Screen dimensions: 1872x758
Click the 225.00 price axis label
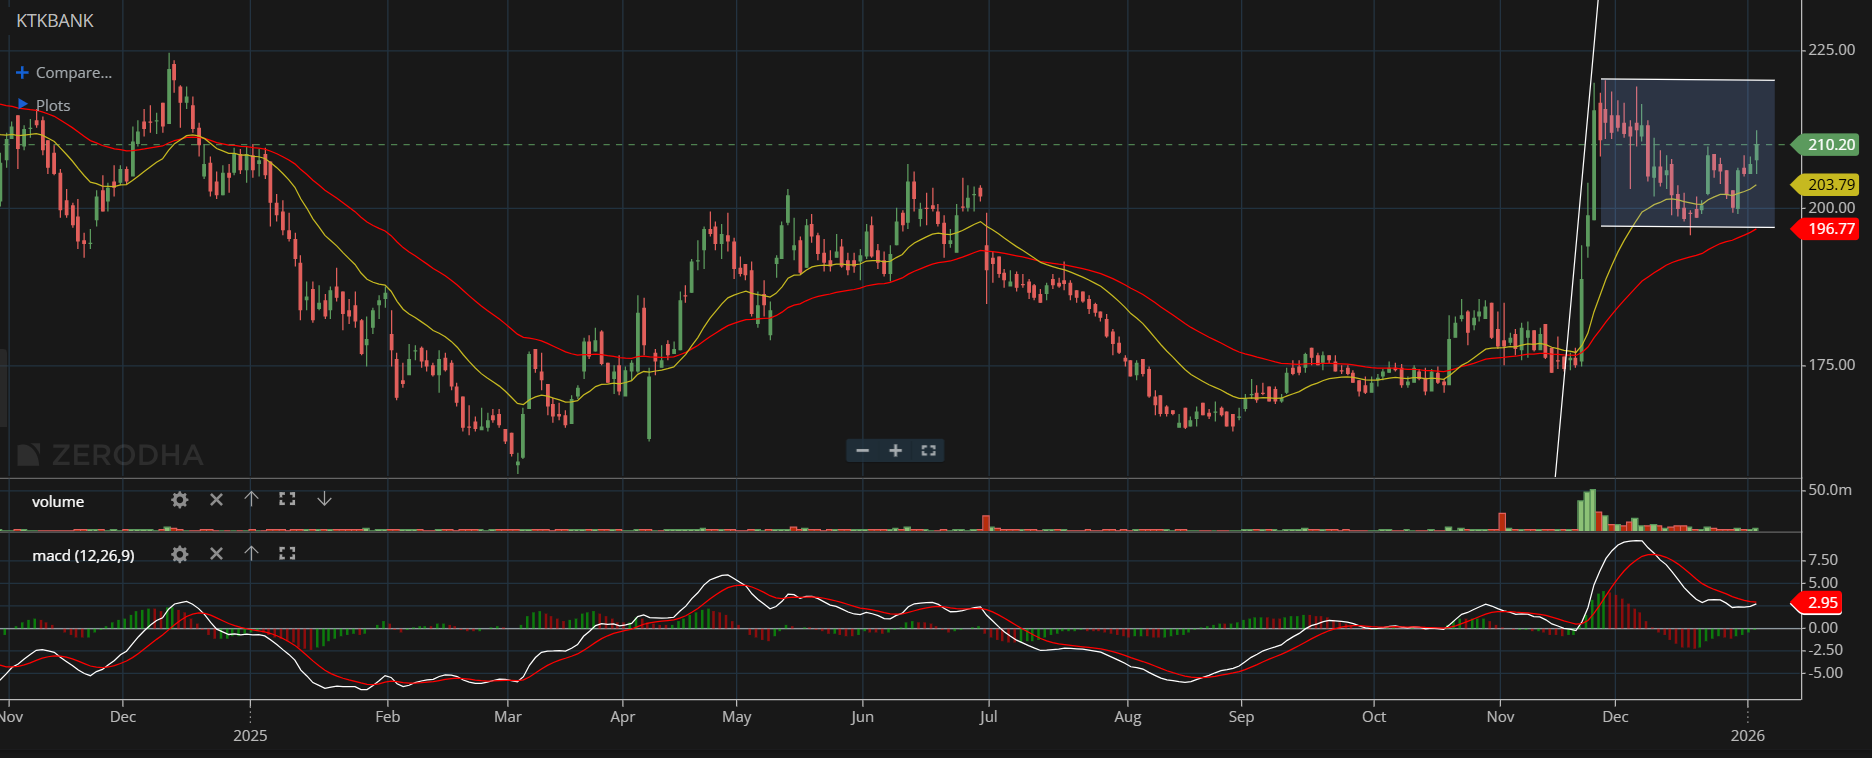[x=1832, y=50]
